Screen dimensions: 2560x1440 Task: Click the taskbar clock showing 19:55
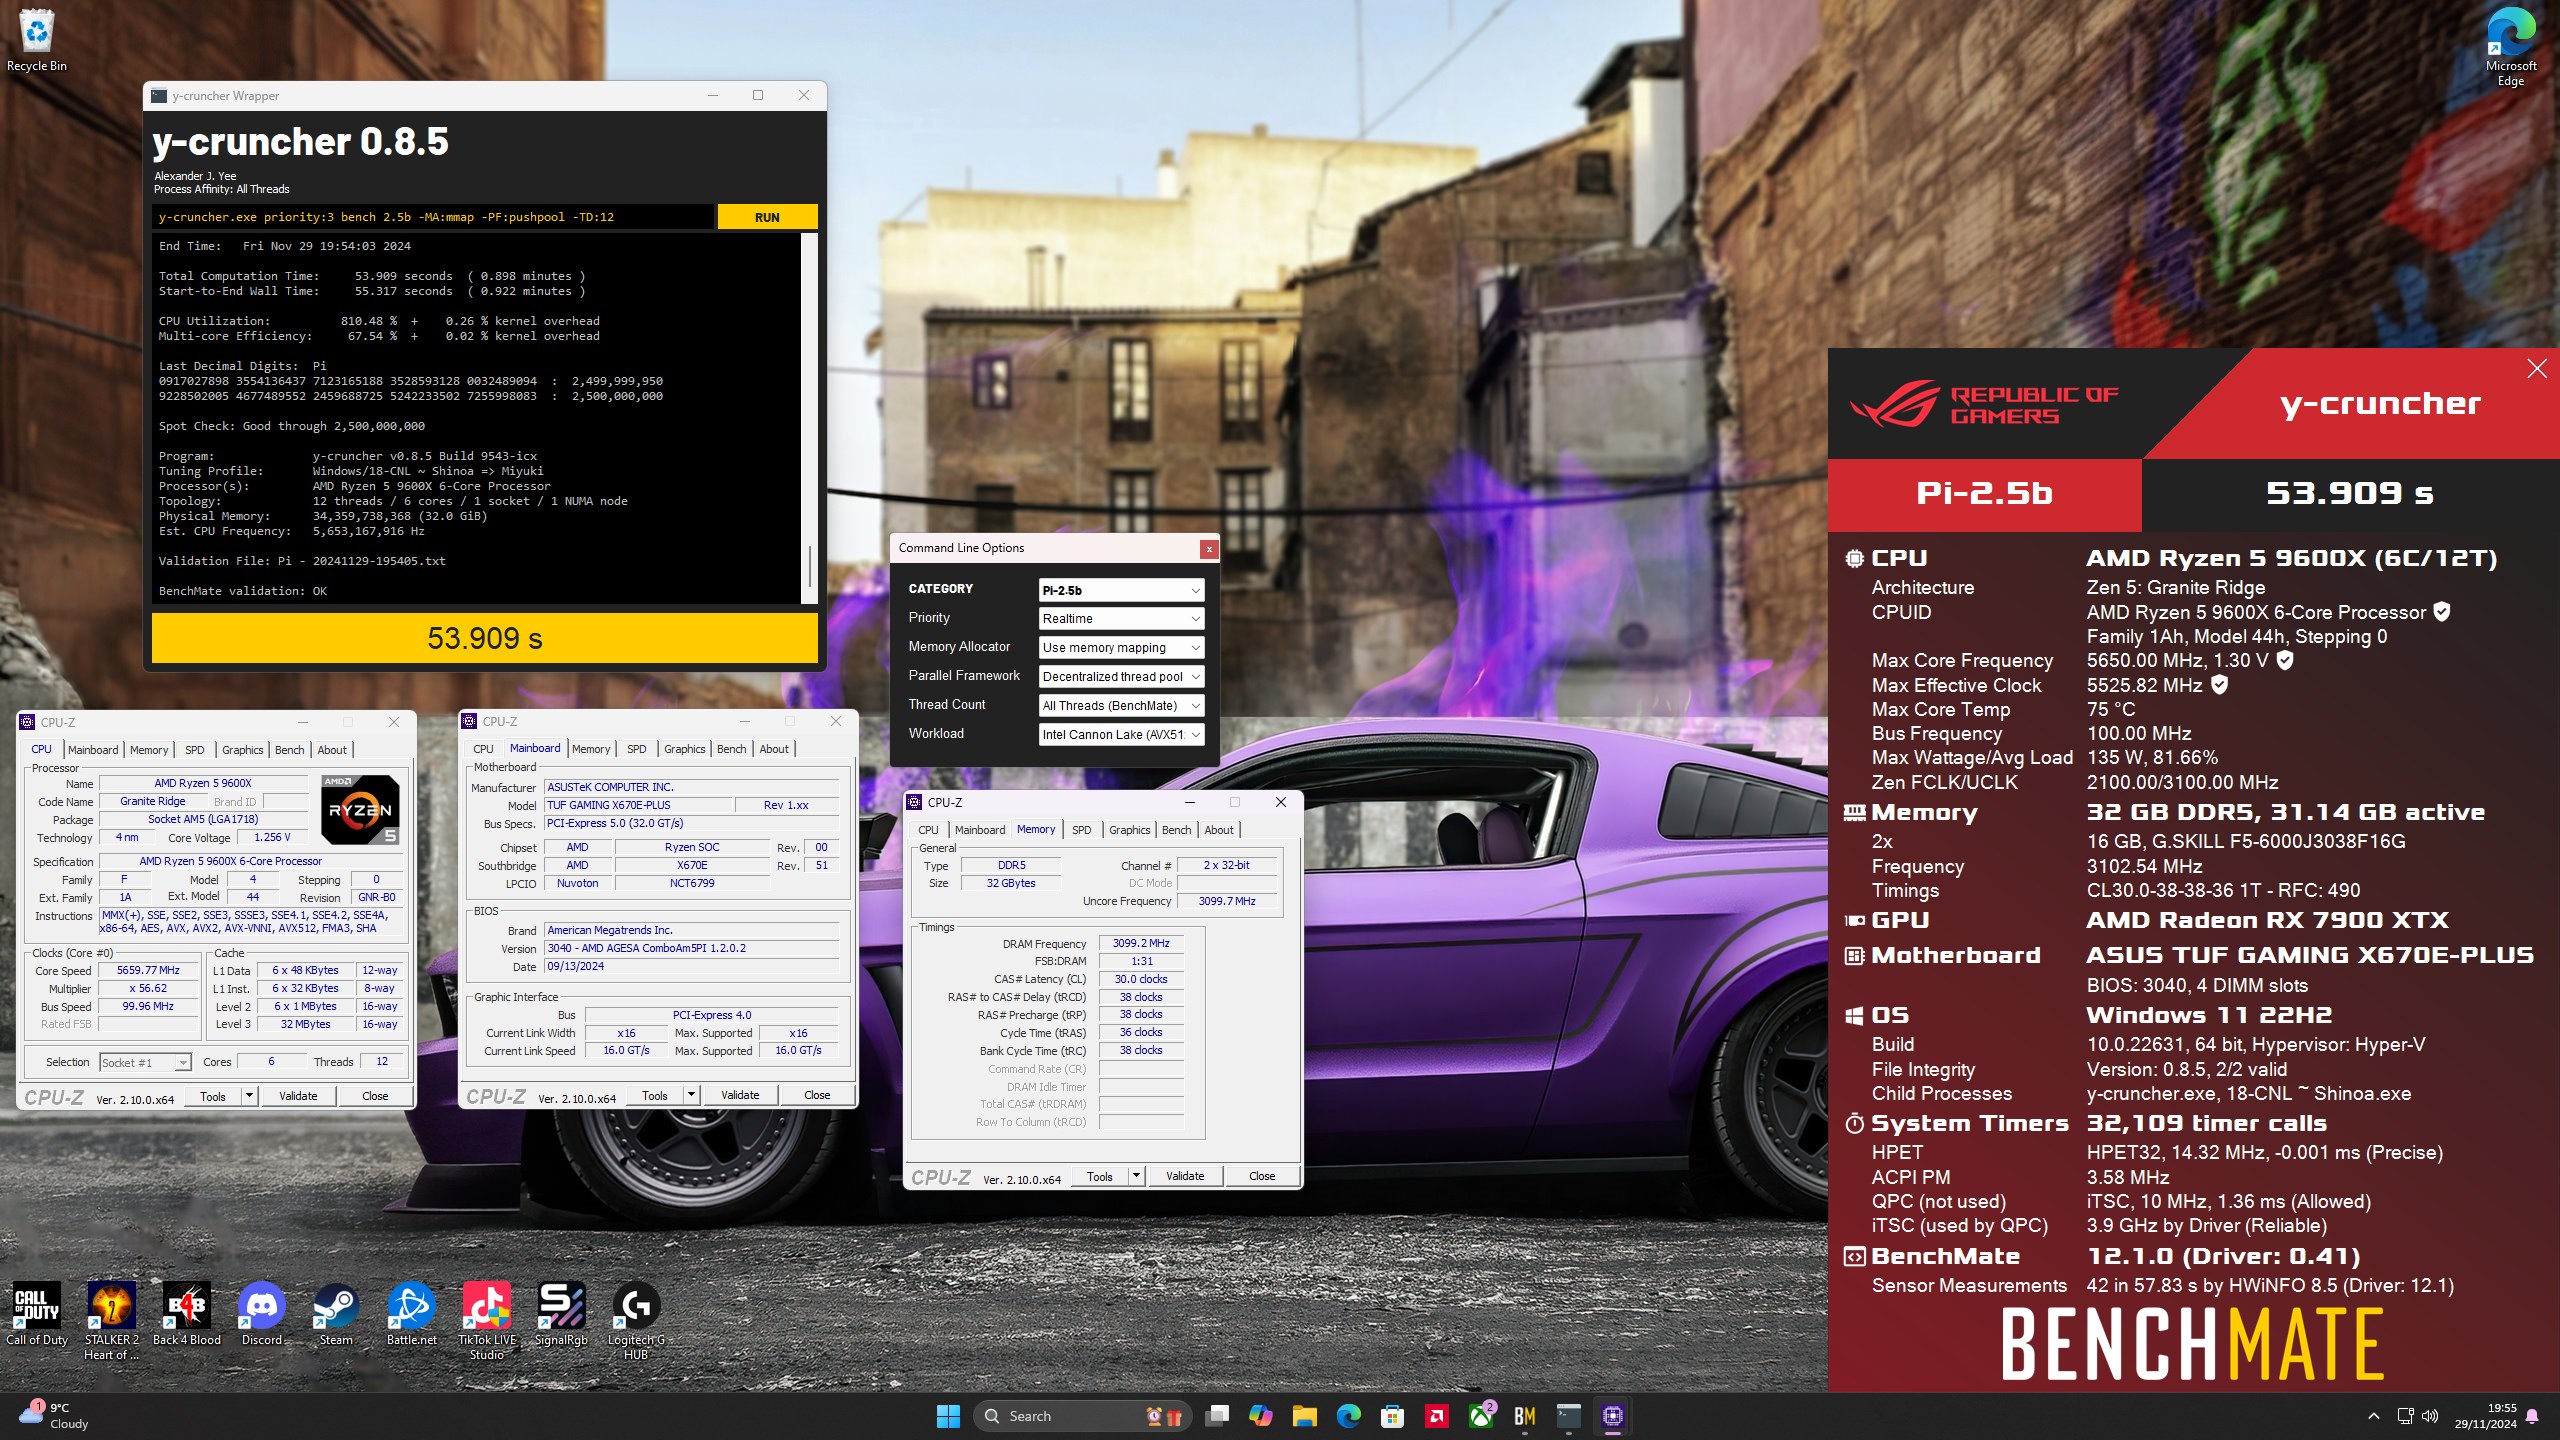2486,1416
